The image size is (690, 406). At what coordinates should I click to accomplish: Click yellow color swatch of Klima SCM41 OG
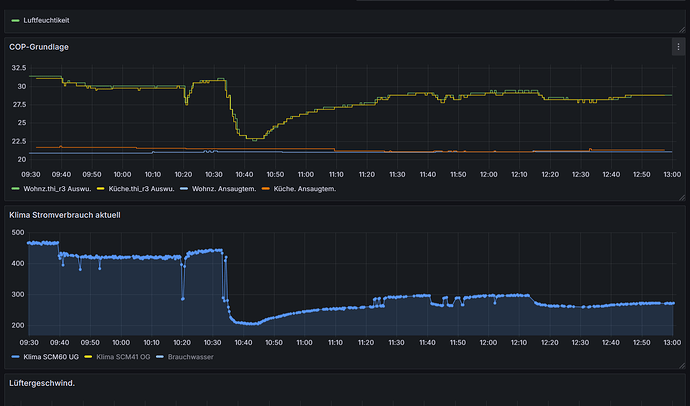(x=88, y=357)
